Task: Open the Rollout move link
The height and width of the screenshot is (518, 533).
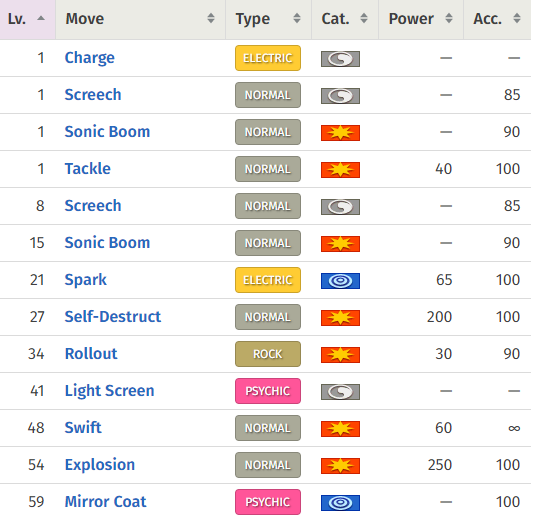Action: click(x=91, y=354)
